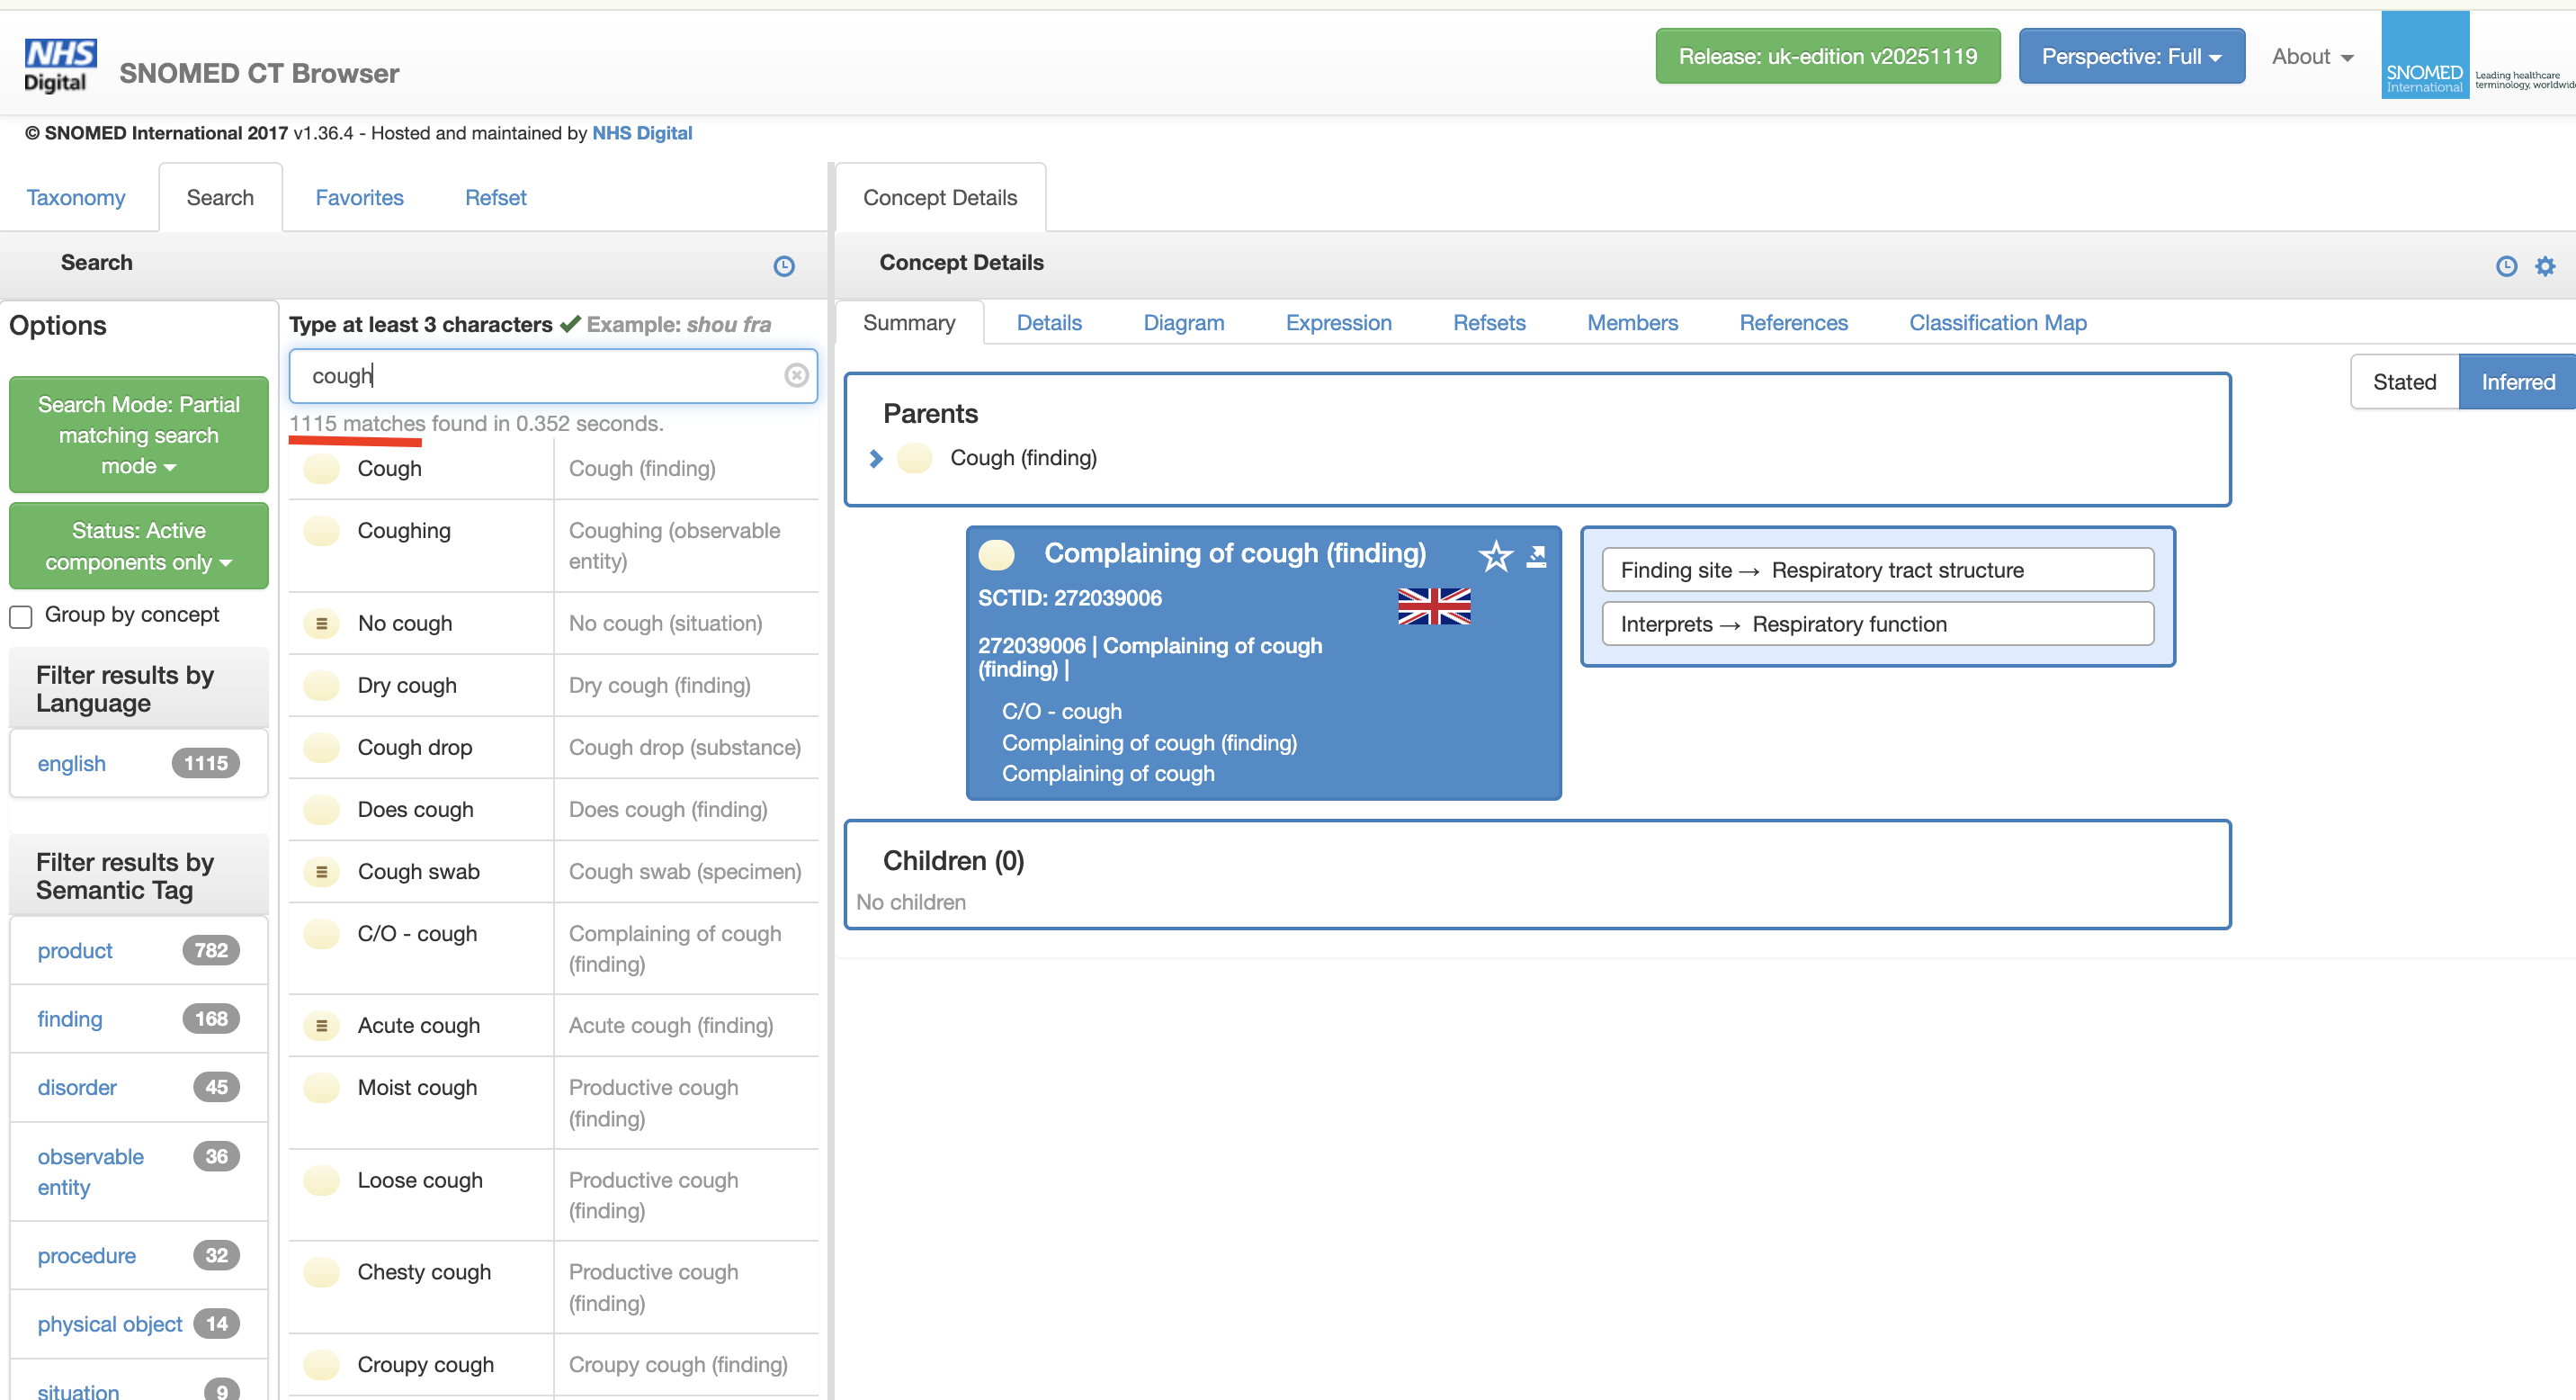Open the search history clock icon
This screenshot has width=2576, height=1400.
click(784, 265)
